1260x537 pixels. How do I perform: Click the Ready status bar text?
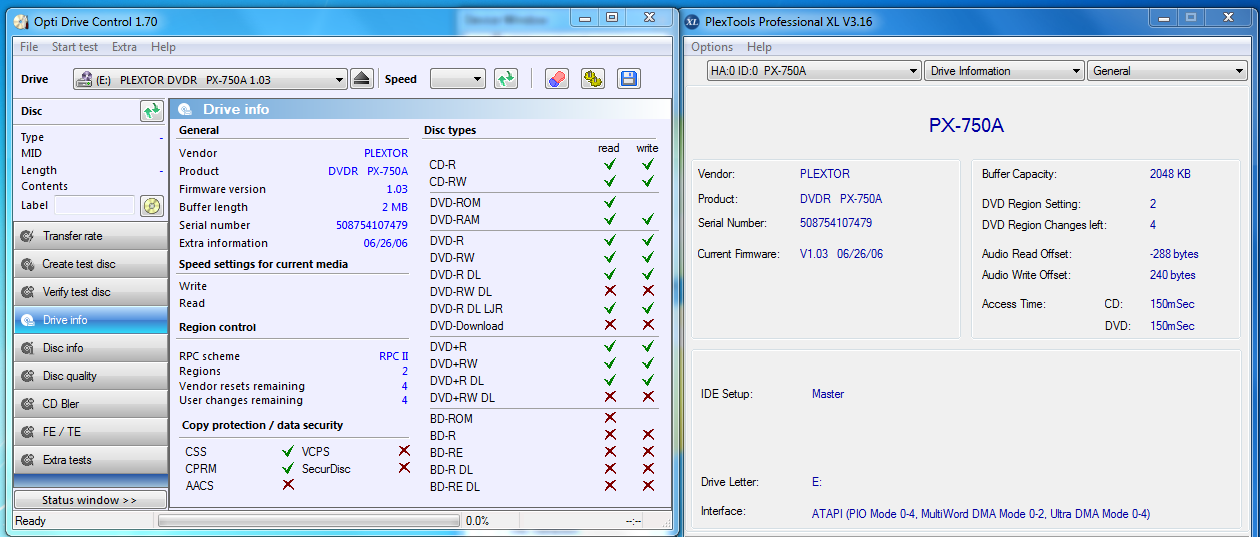(x=31, y=521)
